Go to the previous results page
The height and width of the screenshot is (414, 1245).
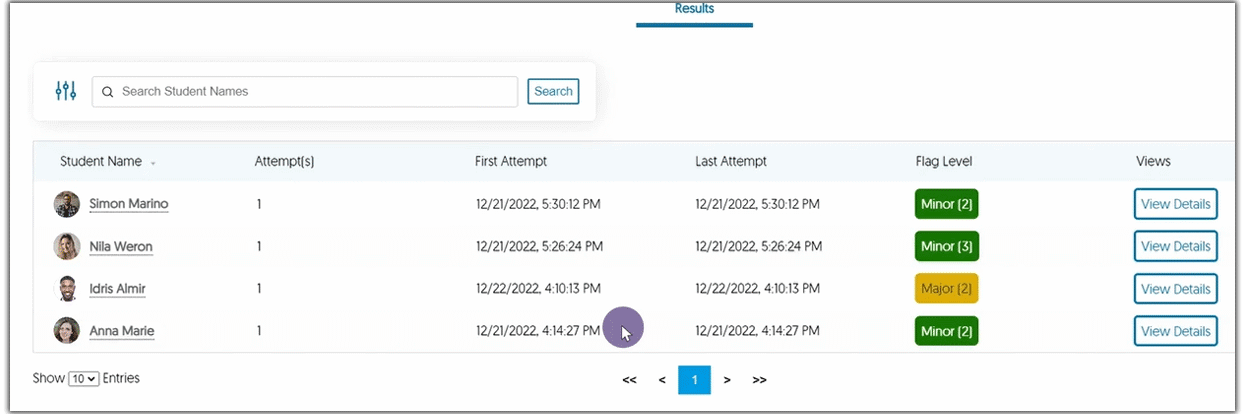(662, 380)
